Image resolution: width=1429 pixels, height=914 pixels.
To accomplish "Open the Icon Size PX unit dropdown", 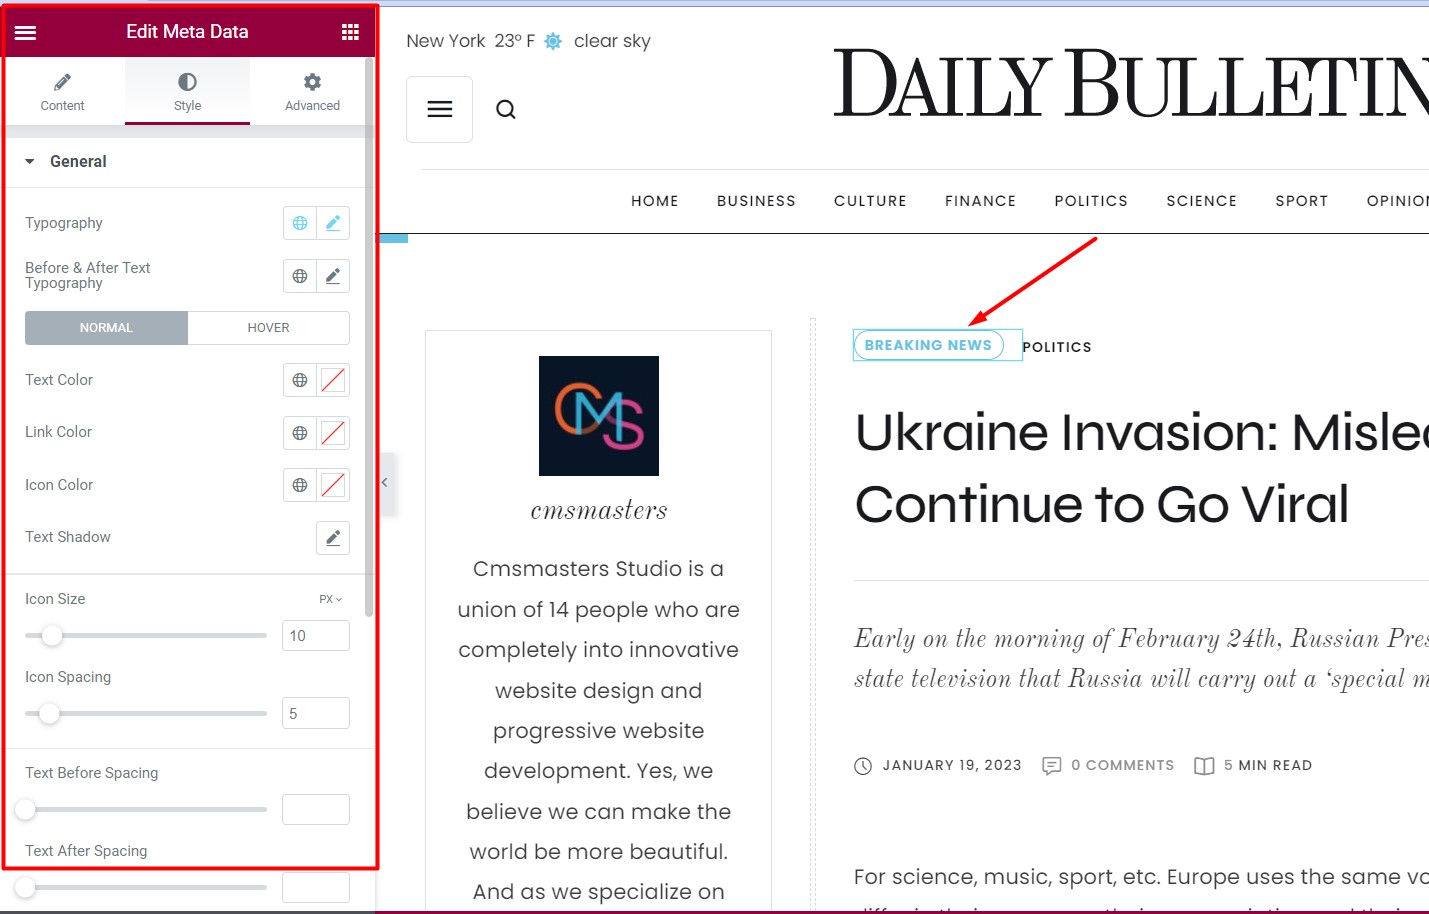I will 331,599.
